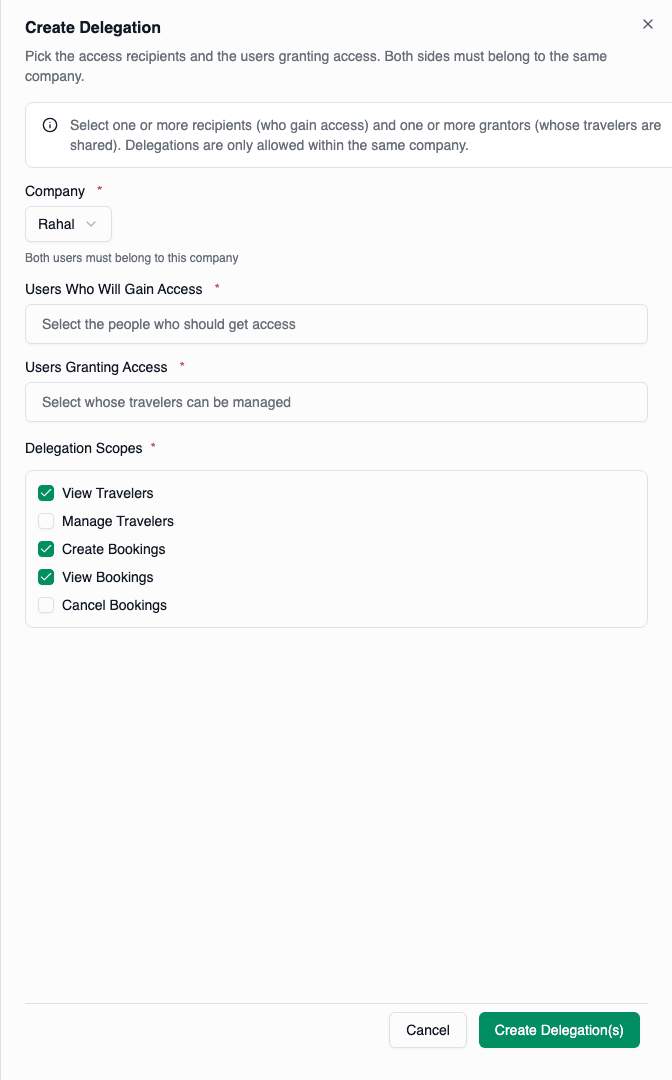Click the Create Delegation dialog title

[93, 27]
